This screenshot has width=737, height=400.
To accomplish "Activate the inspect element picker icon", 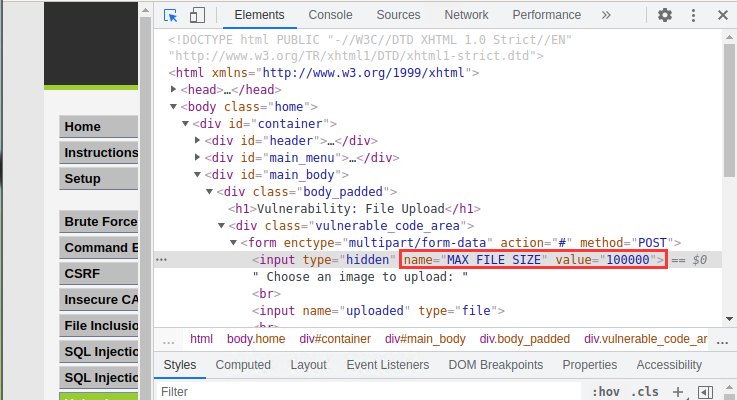I will pos(170,15).
